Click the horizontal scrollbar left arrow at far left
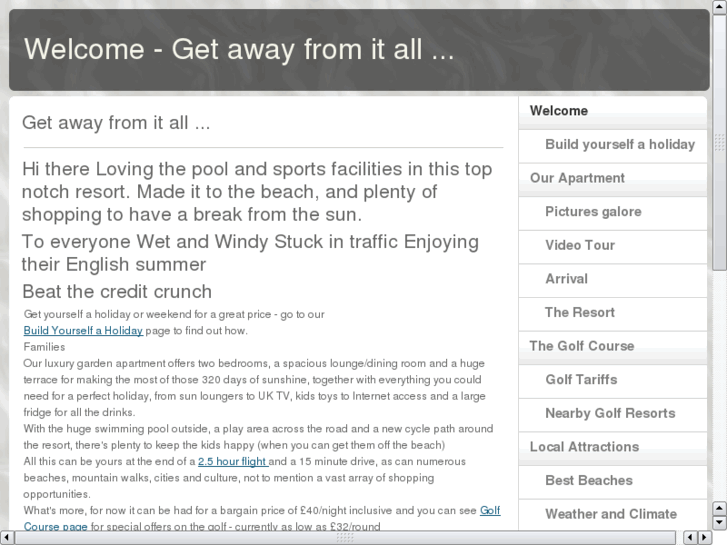Viewport: 727px width, 545px height. click(x=7, y=537)
